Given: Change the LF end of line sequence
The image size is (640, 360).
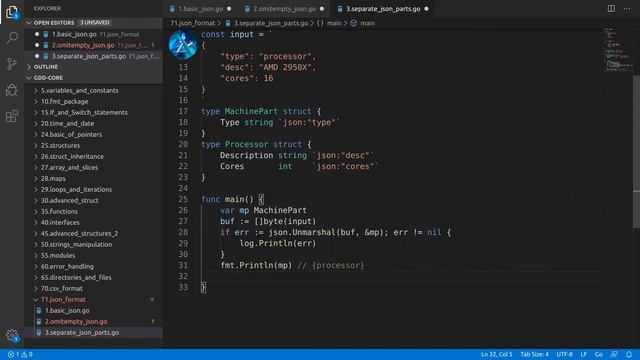Looking at the screenshot, I should coord(584,354).
